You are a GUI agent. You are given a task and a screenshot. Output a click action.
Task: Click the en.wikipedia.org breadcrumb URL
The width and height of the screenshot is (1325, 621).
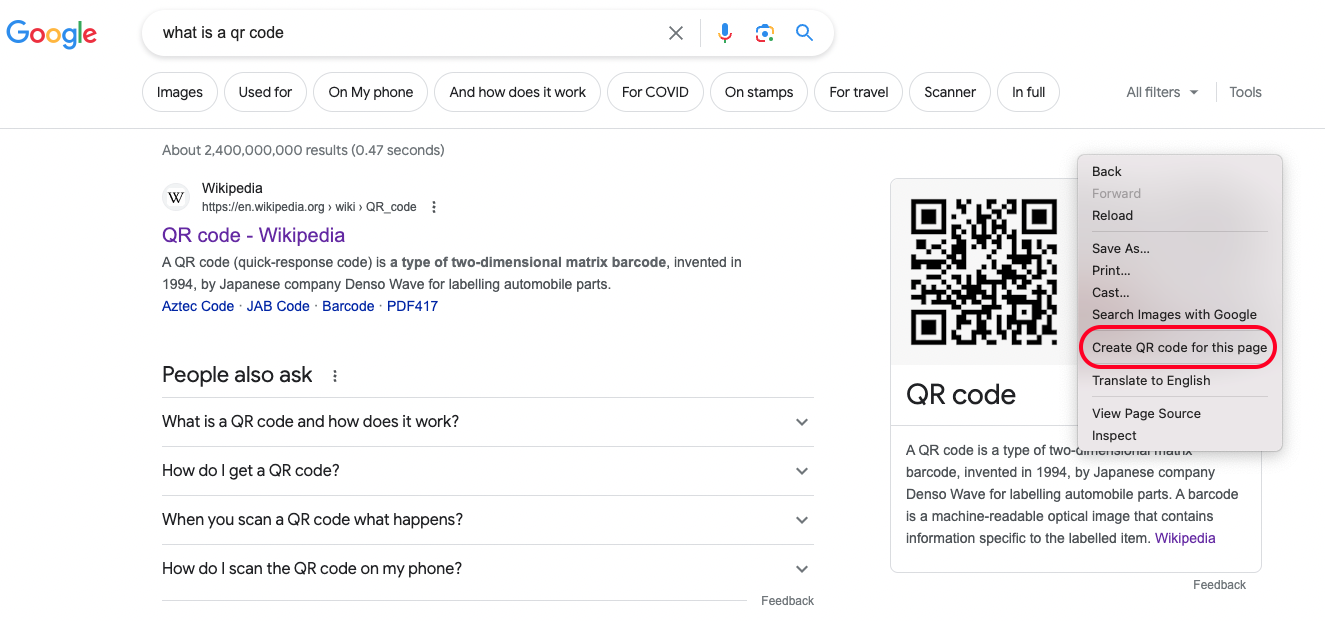pyautogui.click(x=309, y=207)
